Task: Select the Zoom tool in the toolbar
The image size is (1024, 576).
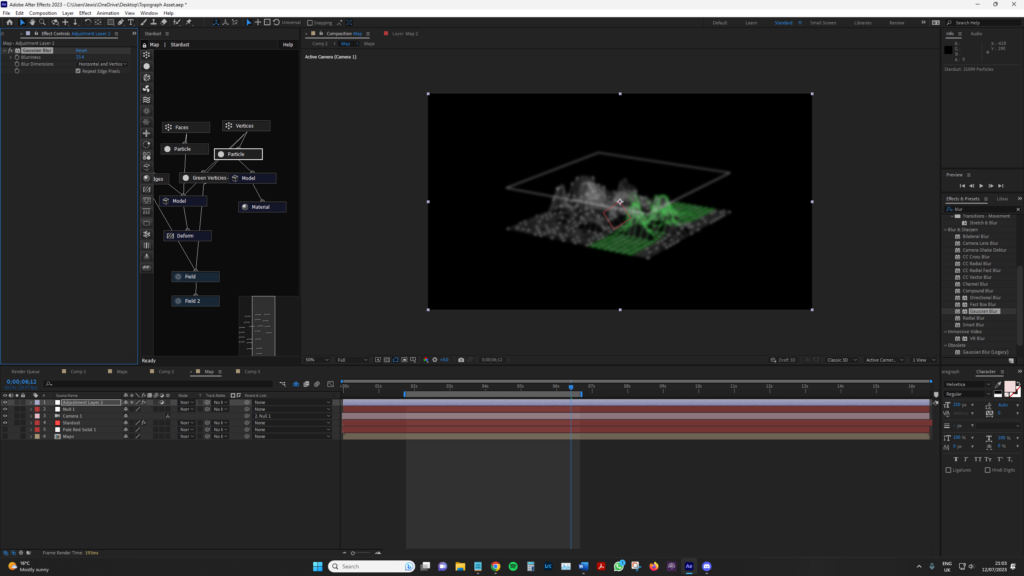Action: coord(43,22)
